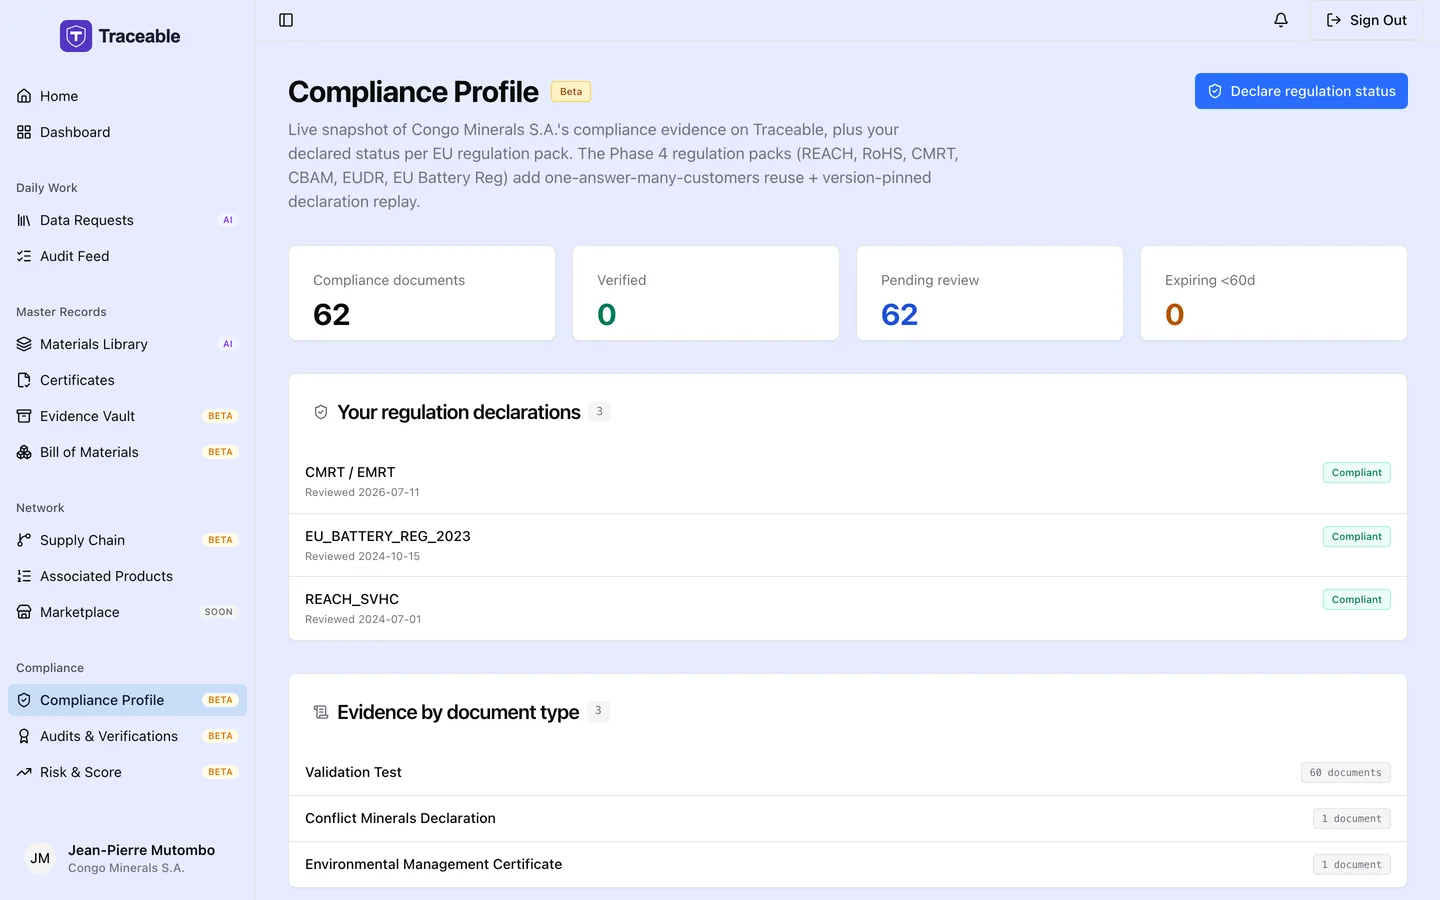Open Associated Products page
This screenshot has width=1440, height=900.
coord(127,576)
